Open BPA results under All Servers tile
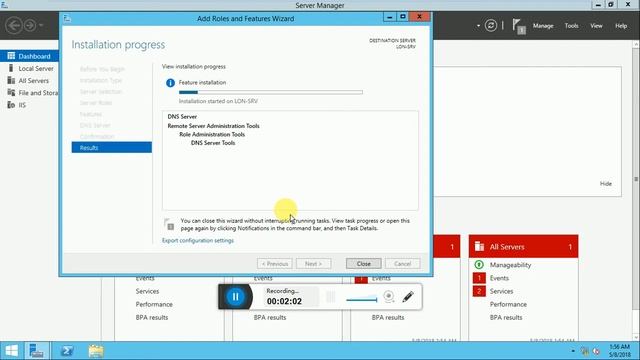This screenshot has width=640, height=360. 506,317
